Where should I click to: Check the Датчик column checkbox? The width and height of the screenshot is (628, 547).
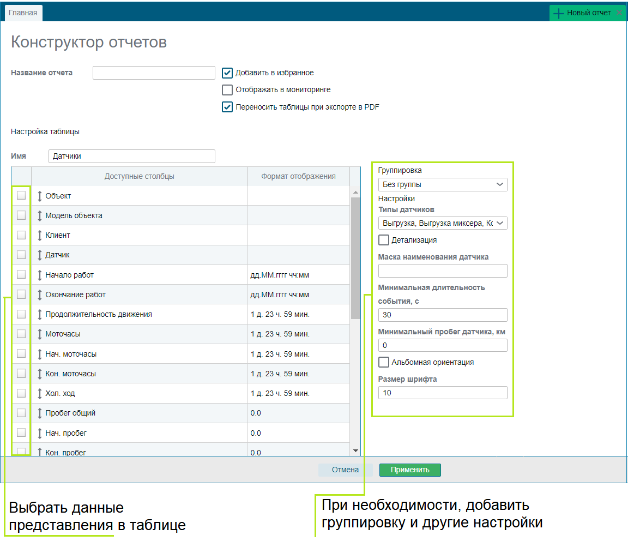coord(22,254)
